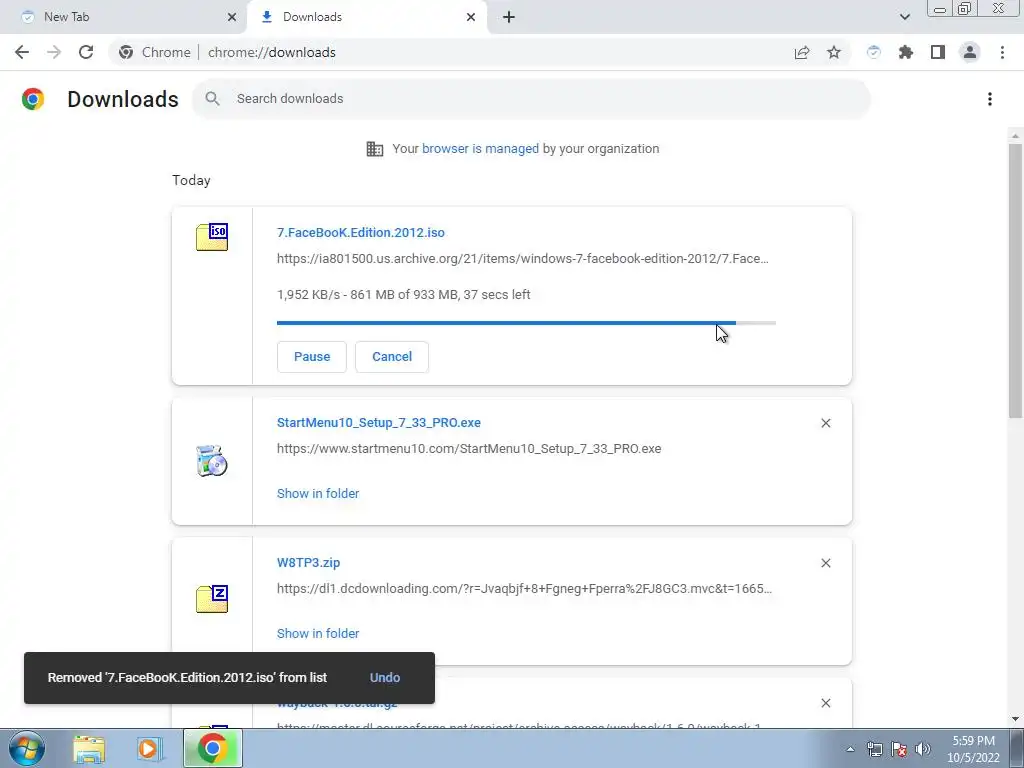1024x768 pixels.
Task: Go back using the back arrow
Action: pos(22,52)
